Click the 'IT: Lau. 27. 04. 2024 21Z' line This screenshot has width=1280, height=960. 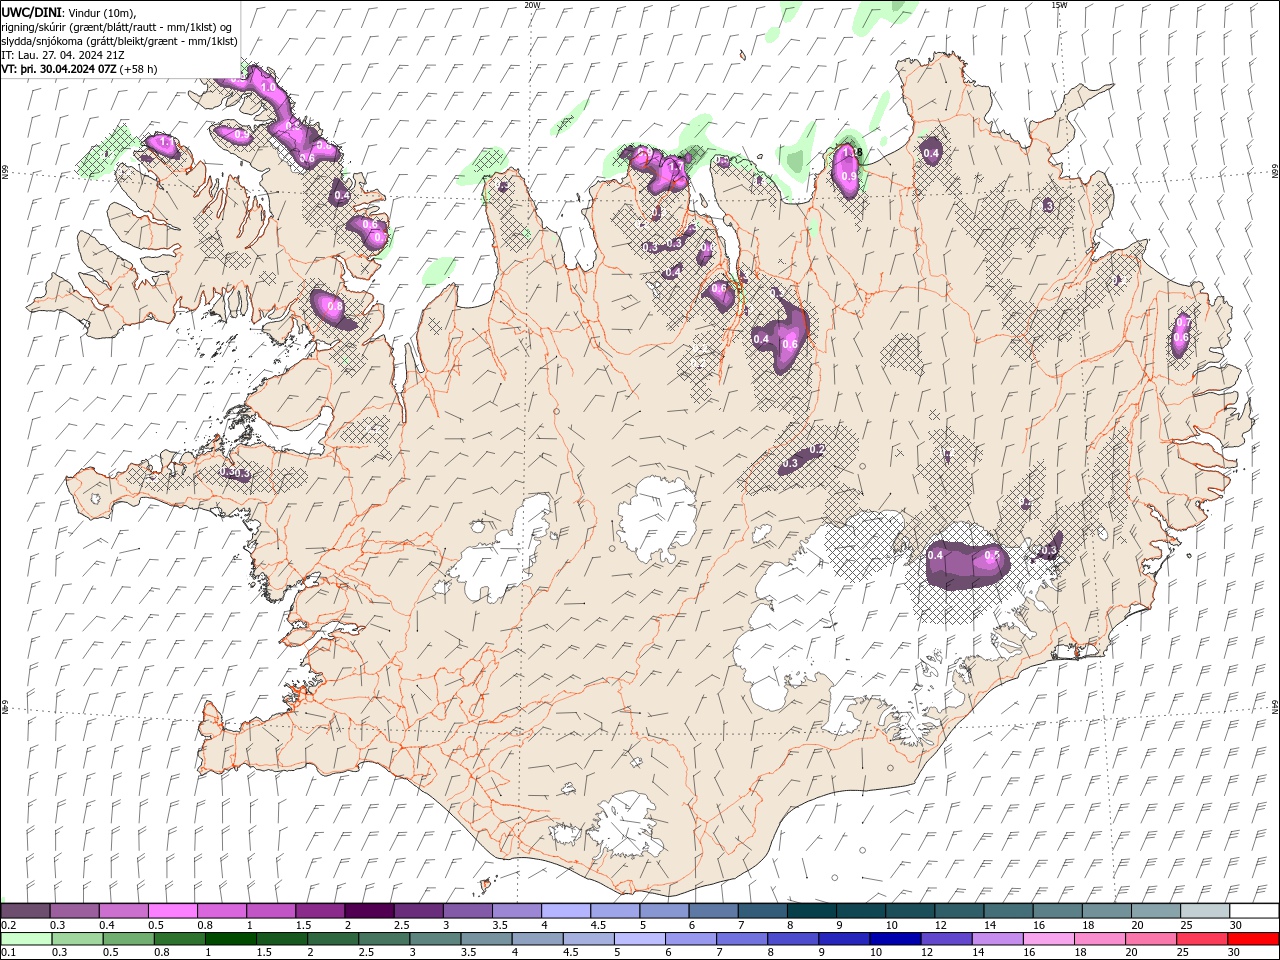[x=64, y=55]
